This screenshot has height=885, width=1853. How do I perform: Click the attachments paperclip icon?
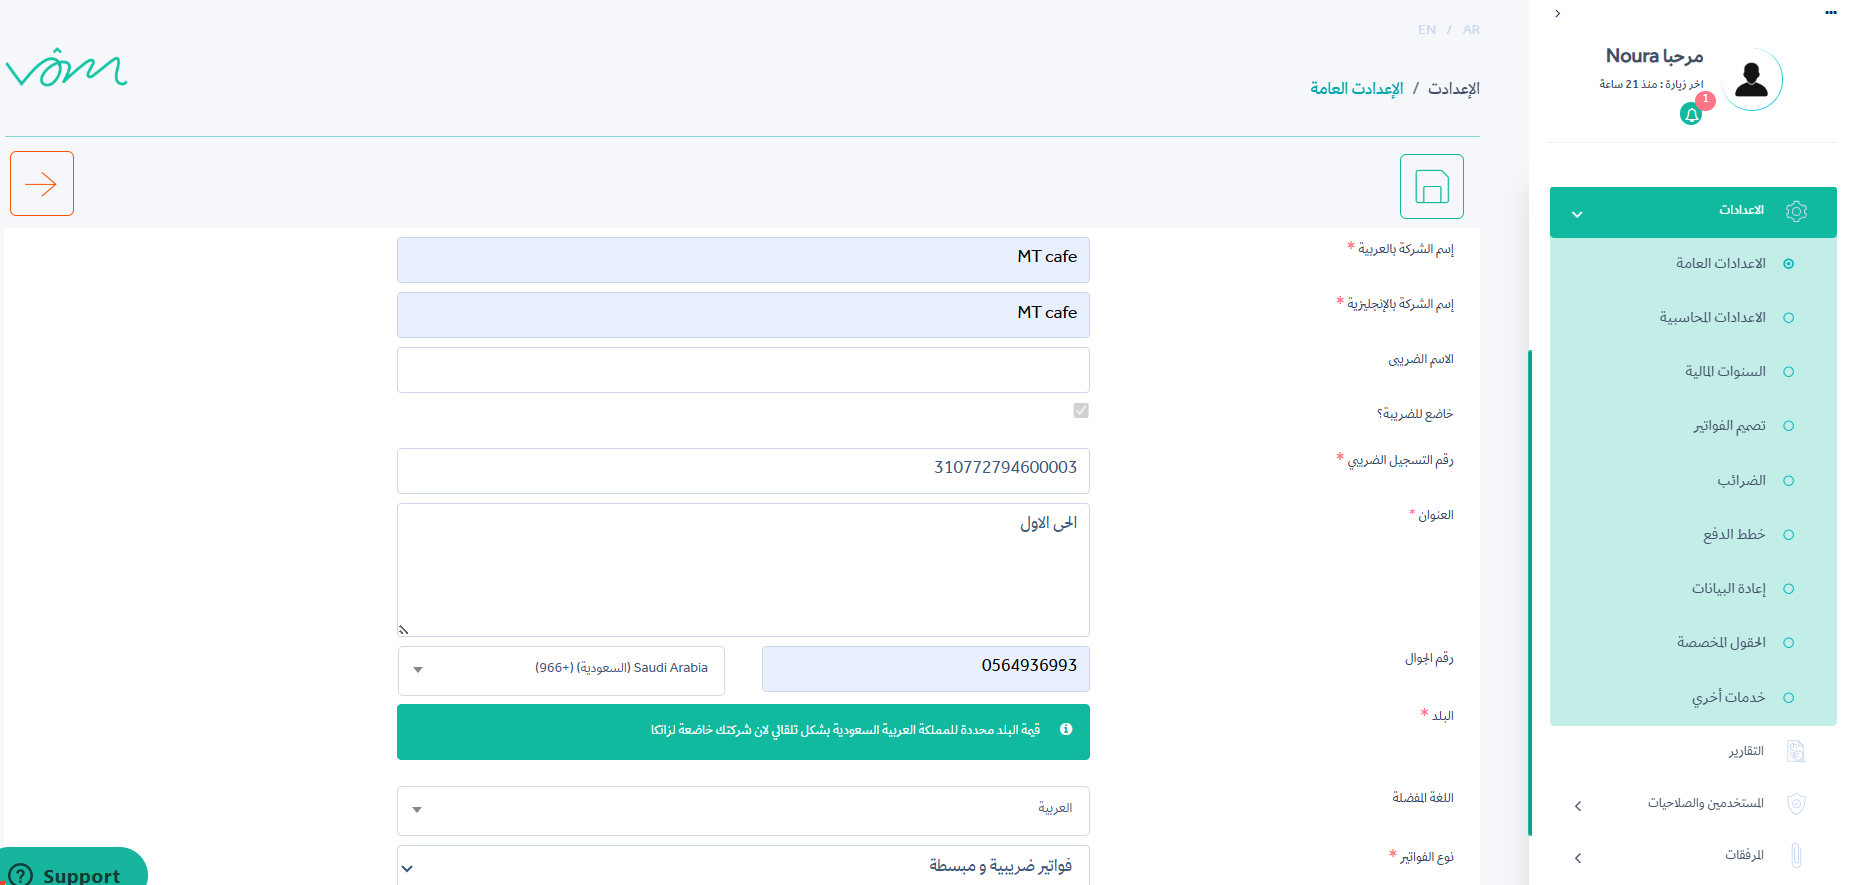coord(1796,855)
